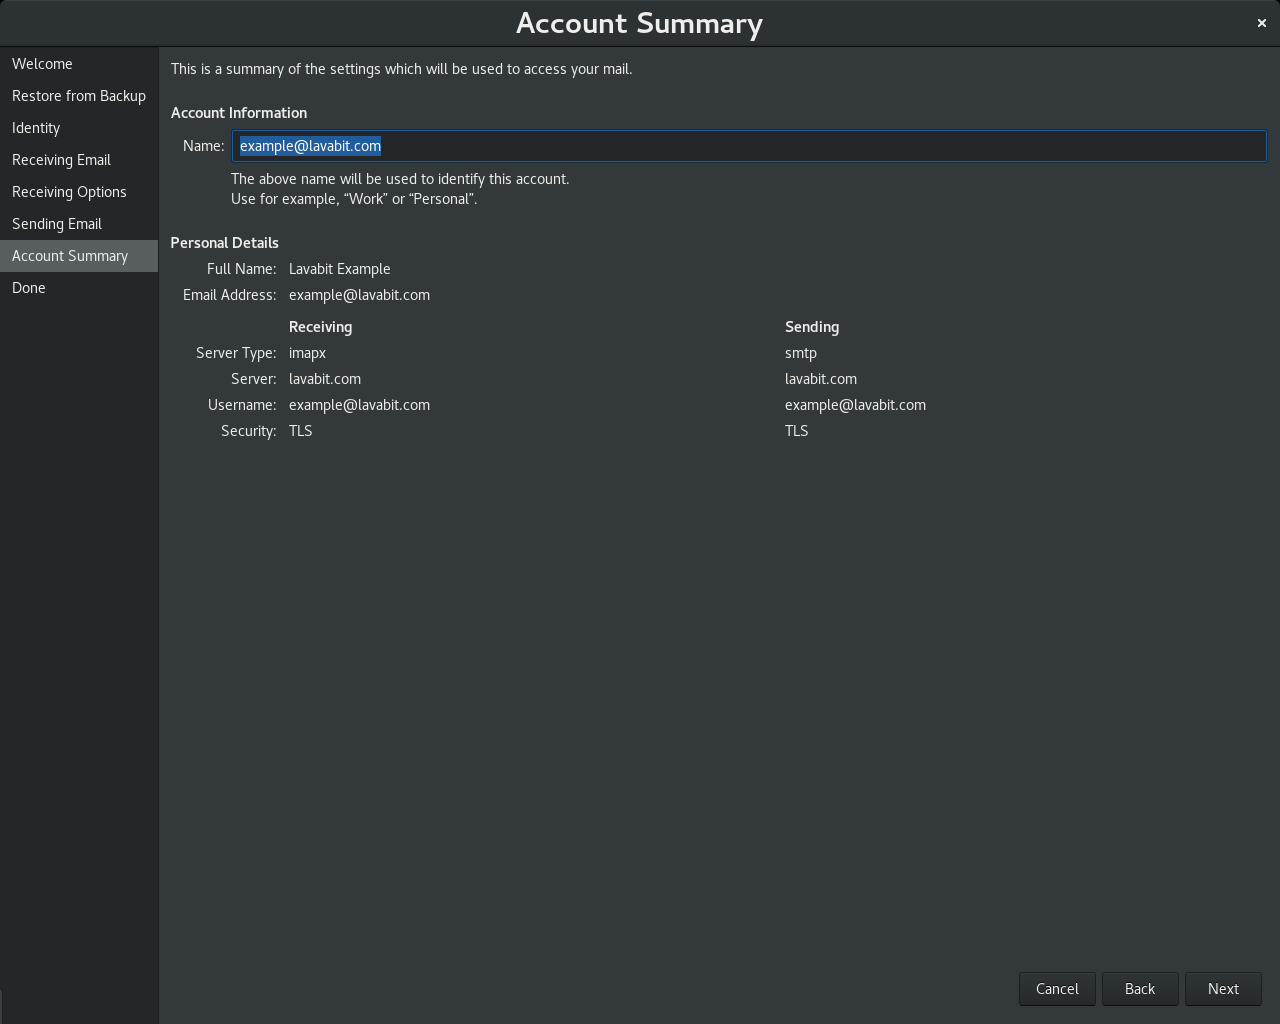Proceed with the Next button
Image resolution: width=1280 pixels, height=1024 pixels.
click(1223, 989)
